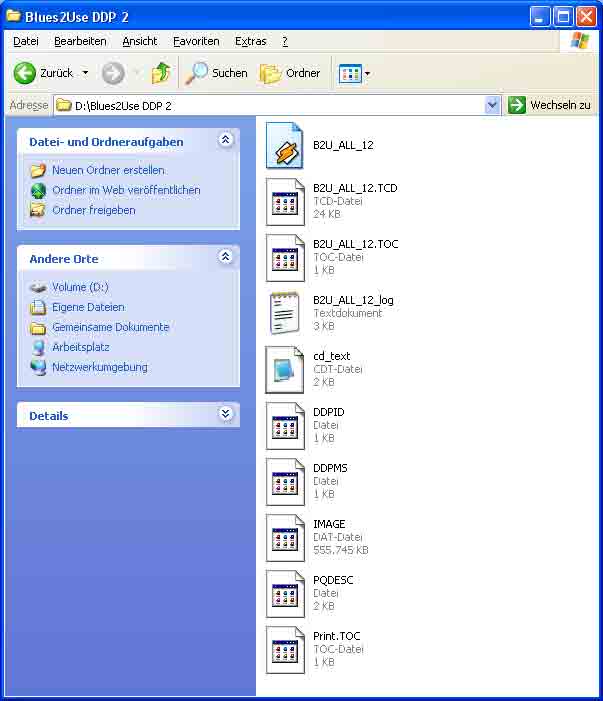Screen dimensions: 603x701
Task: Select the DDPMS file icon
Action: pos(285,482)
